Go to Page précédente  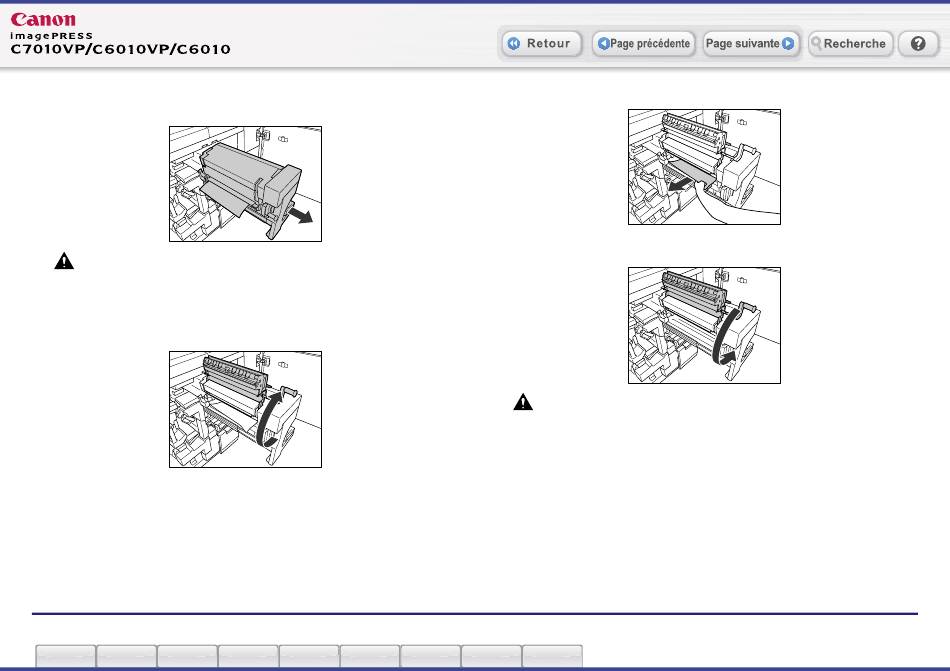coord(643,44)
